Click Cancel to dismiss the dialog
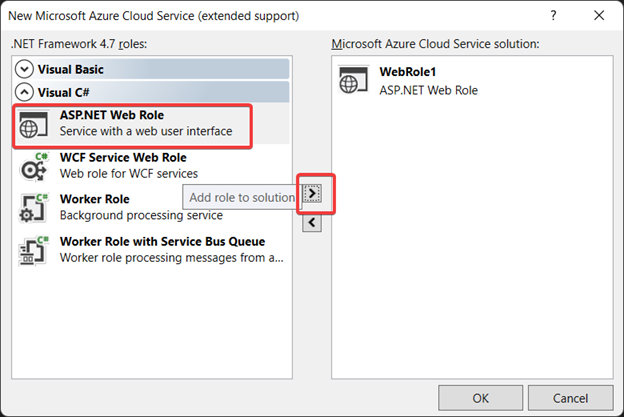This screenshot has width=624, height=417. click(x=569, y=397)
